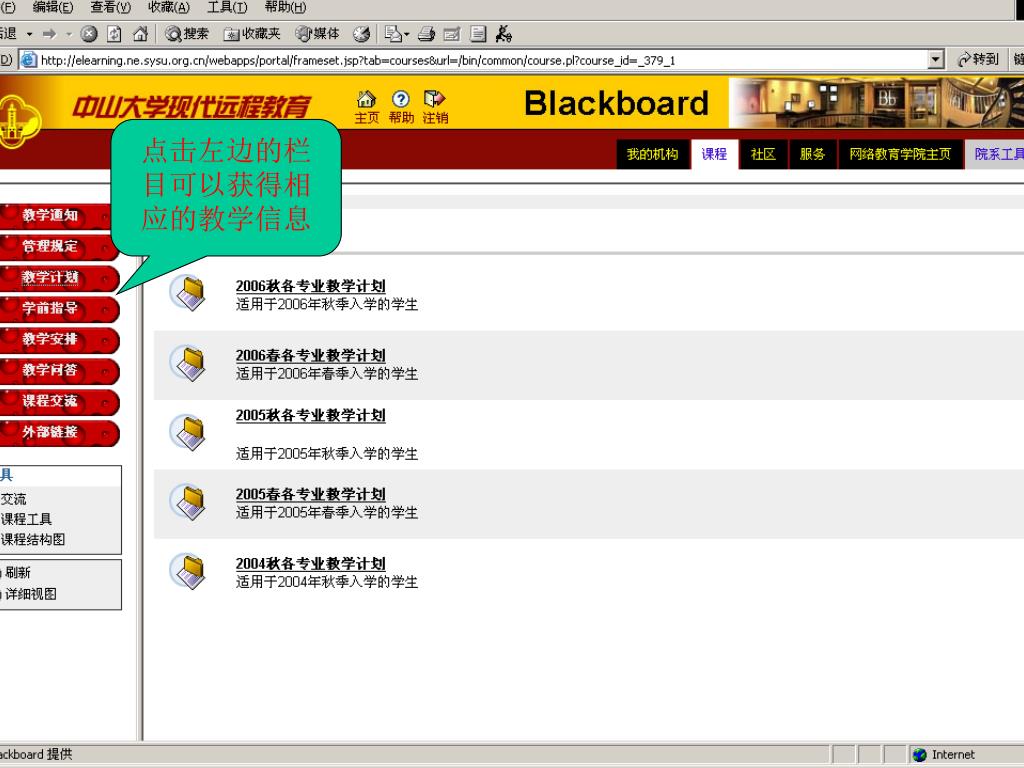Screen dimensions: 1024x768
Task: Open the Help (帮助) menu
Action: click(285, 7)
